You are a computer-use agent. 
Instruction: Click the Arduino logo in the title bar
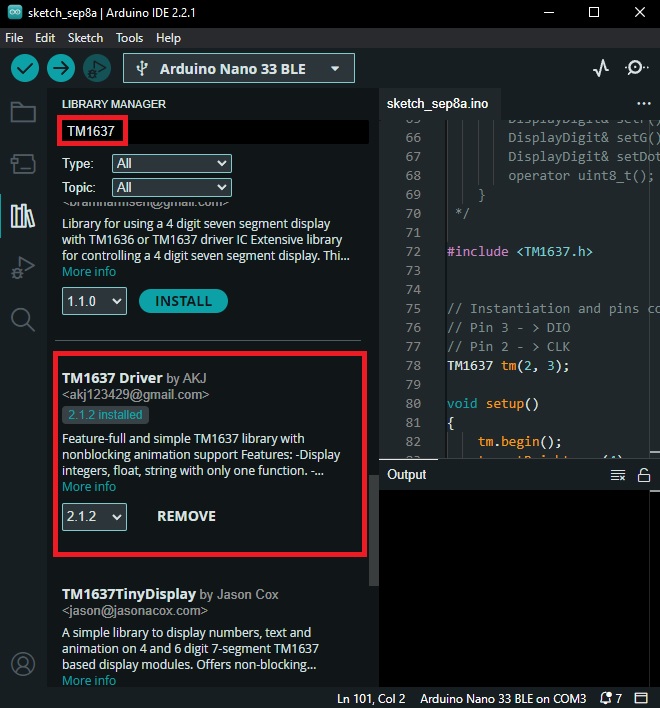click(15, 12)
